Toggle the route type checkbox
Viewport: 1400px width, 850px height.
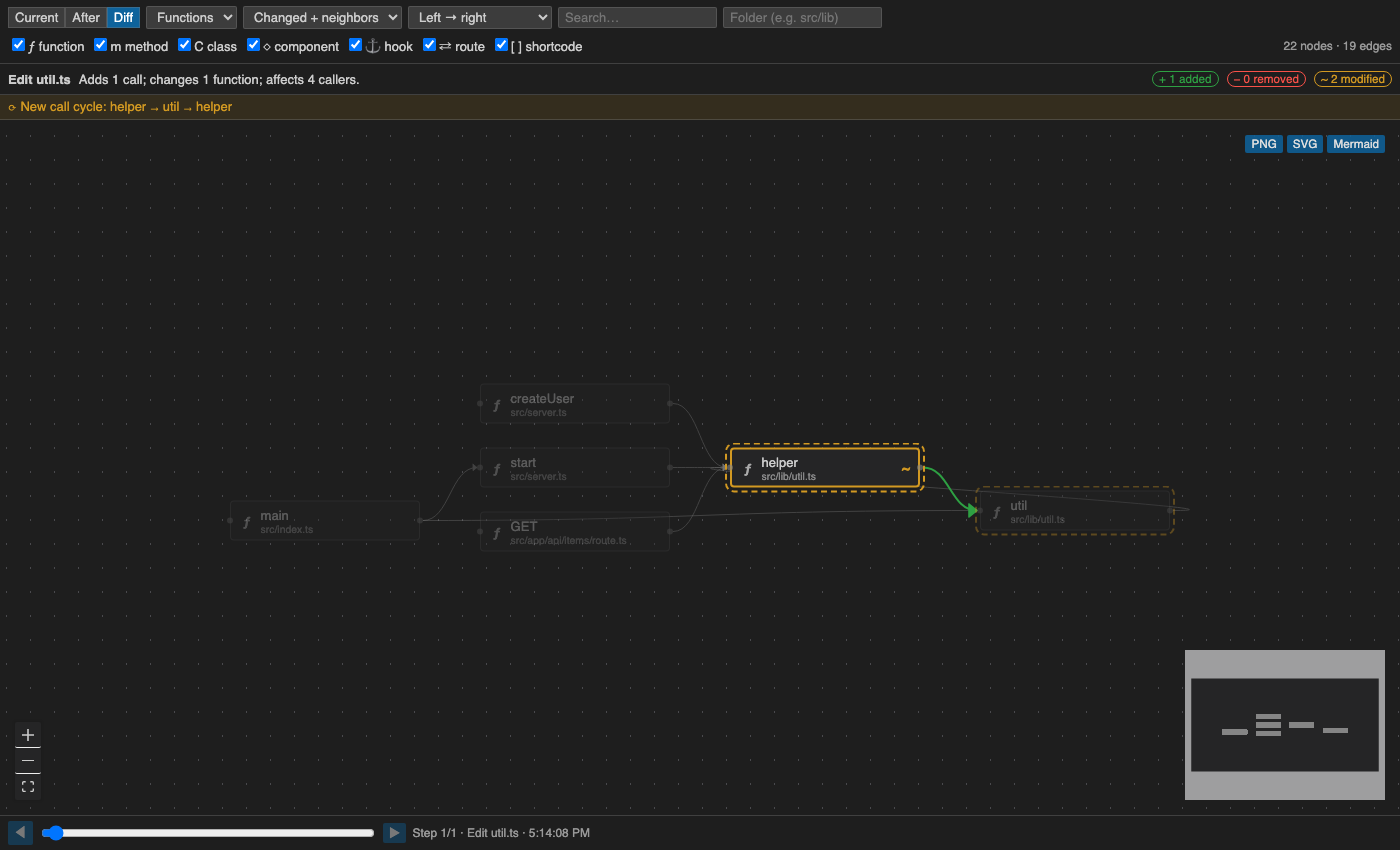429,45
